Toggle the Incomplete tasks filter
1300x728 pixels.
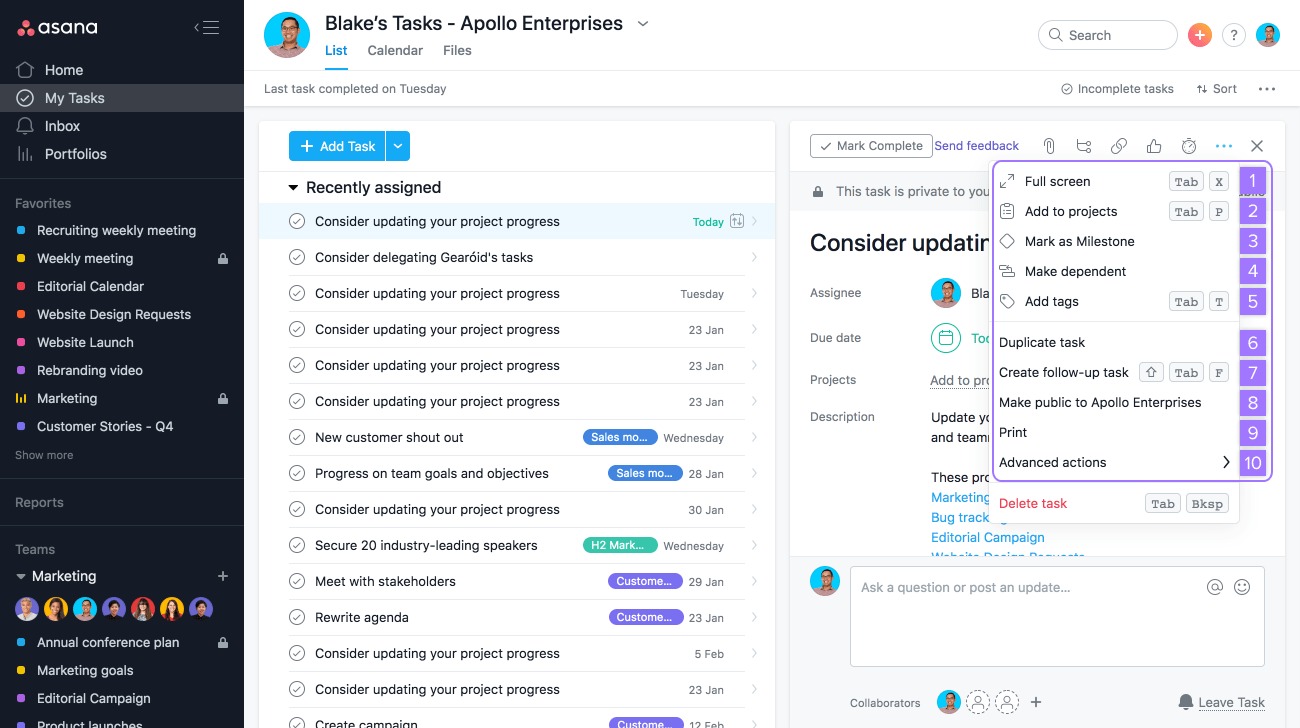(1117, 89)
